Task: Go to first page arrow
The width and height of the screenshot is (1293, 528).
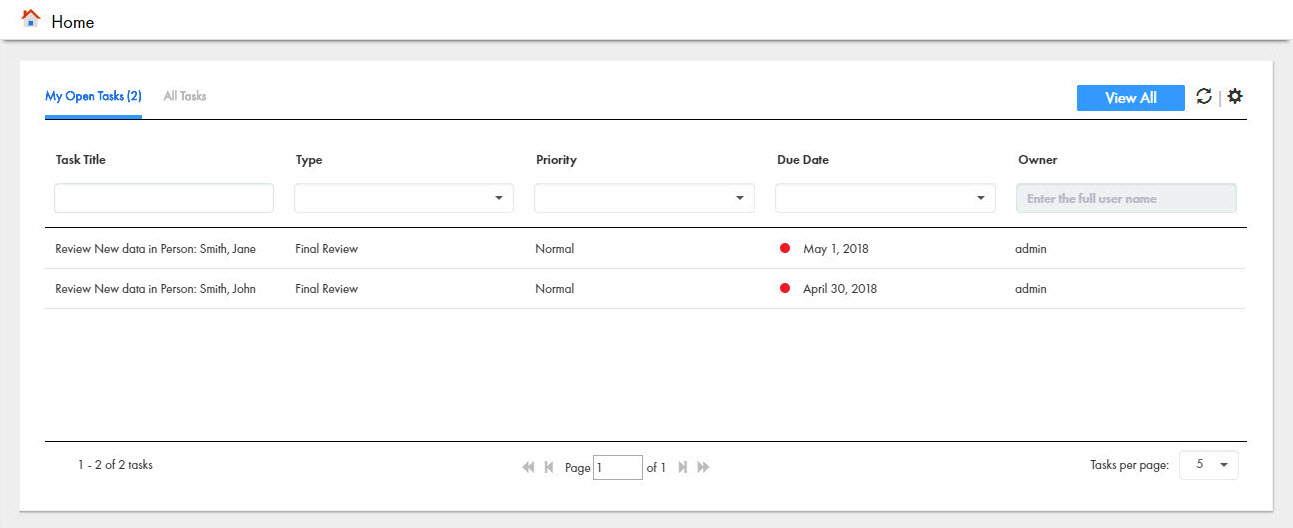Action: (528, 467)
